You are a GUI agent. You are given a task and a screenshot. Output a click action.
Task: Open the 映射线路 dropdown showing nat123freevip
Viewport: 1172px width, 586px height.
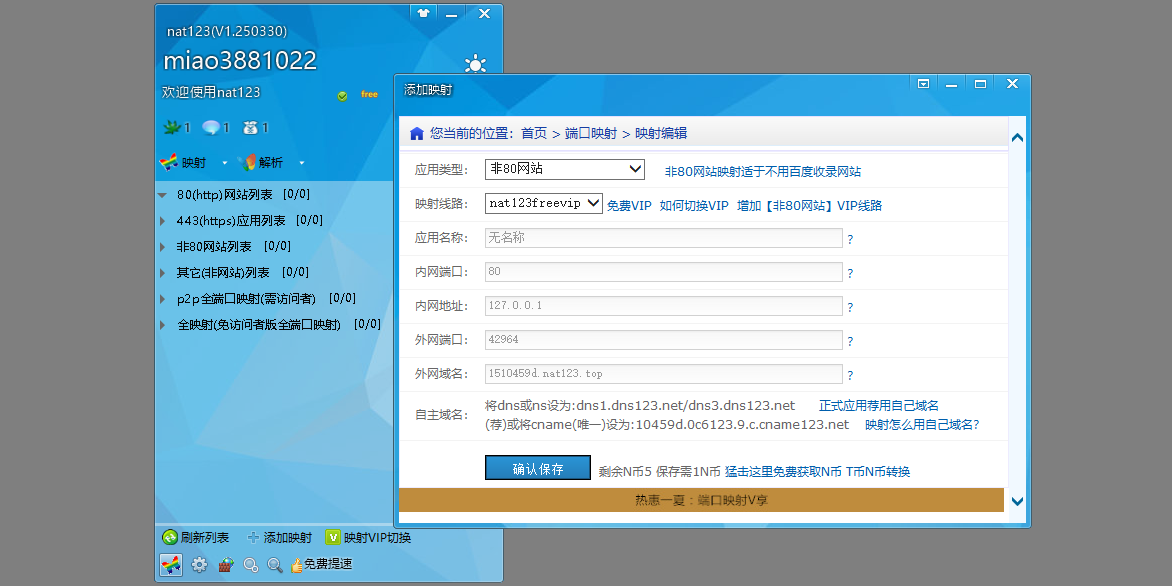pos(543,203)
